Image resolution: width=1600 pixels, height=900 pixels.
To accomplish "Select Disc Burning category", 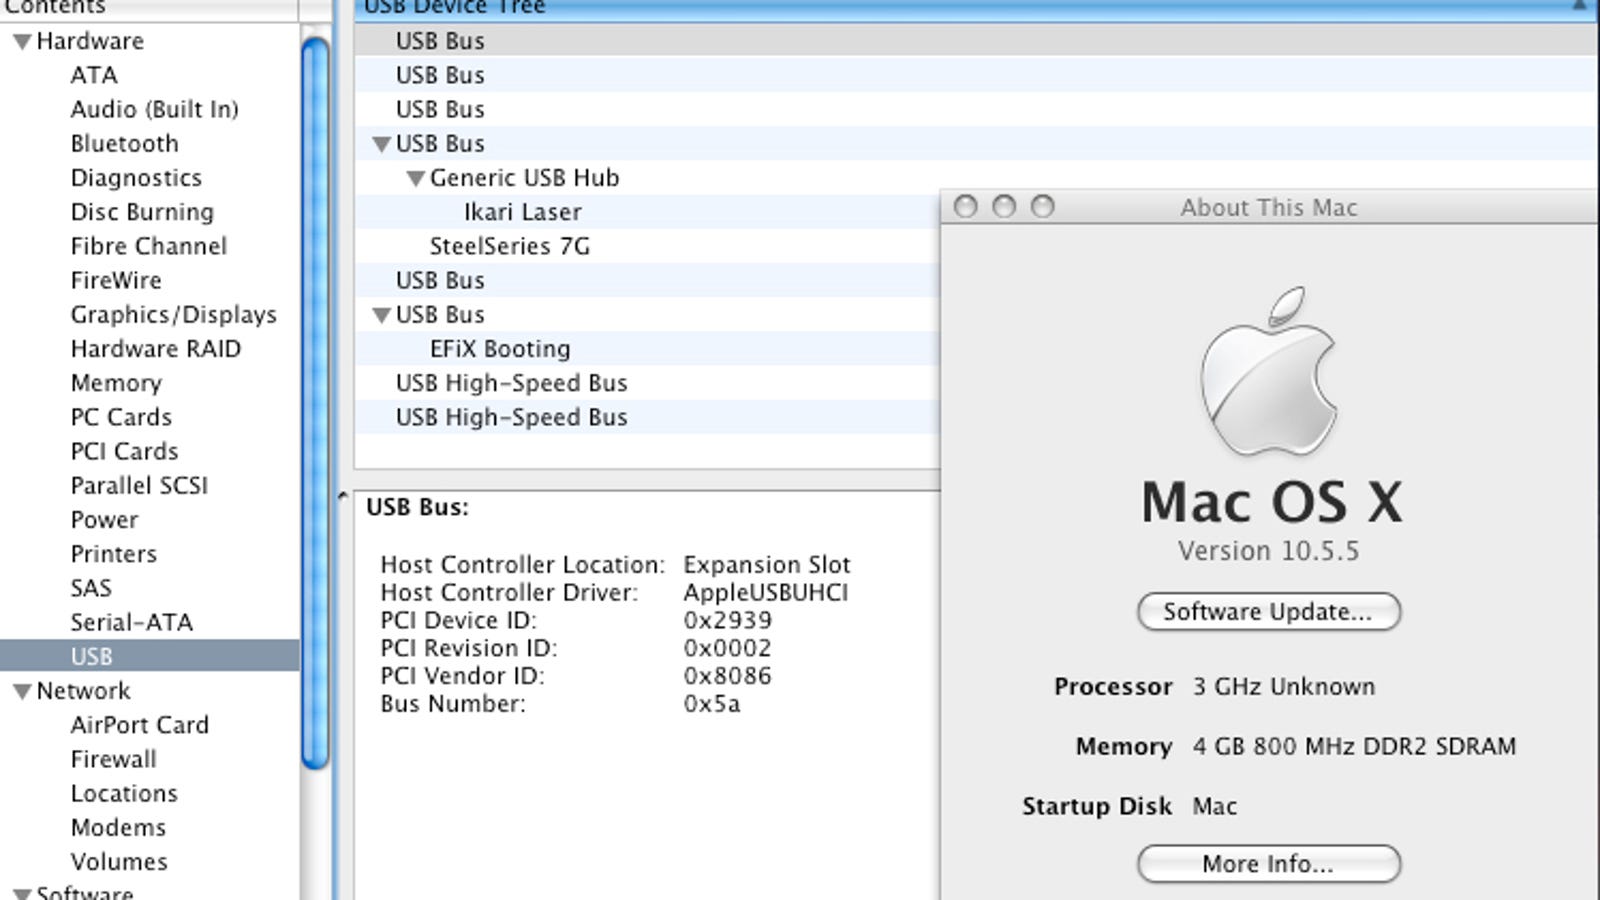I will click(142, 212).
